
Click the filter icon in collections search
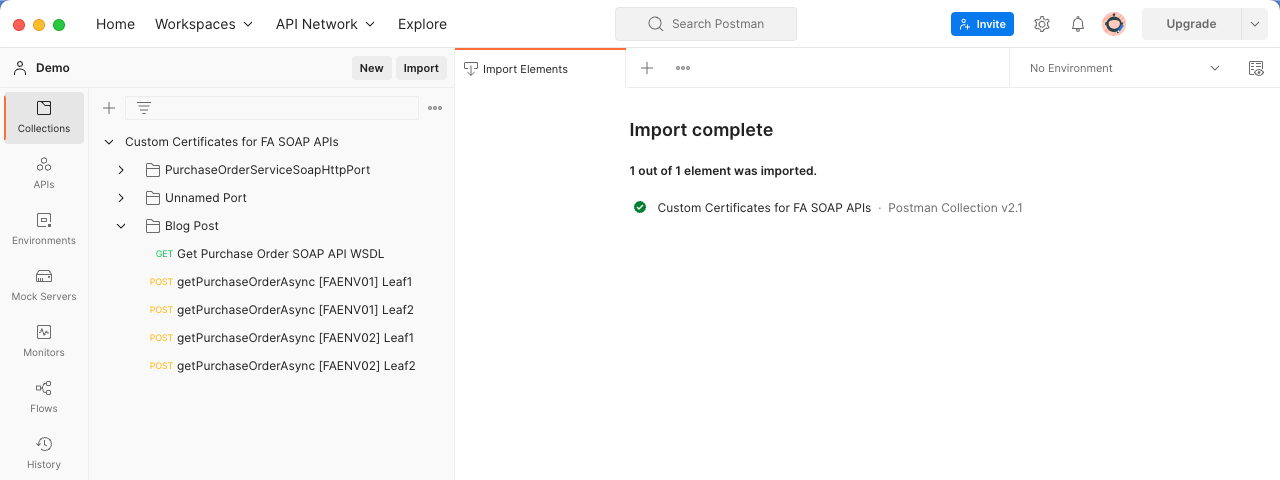[x=144, y=108]
